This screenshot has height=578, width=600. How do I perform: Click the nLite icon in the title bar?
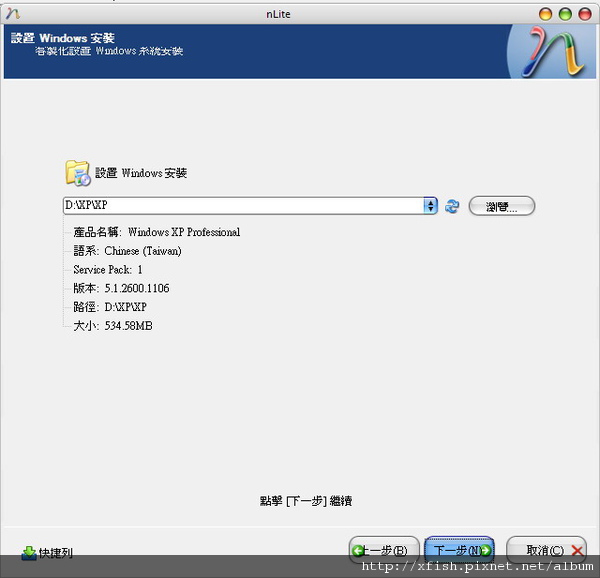tap(13, 14)
